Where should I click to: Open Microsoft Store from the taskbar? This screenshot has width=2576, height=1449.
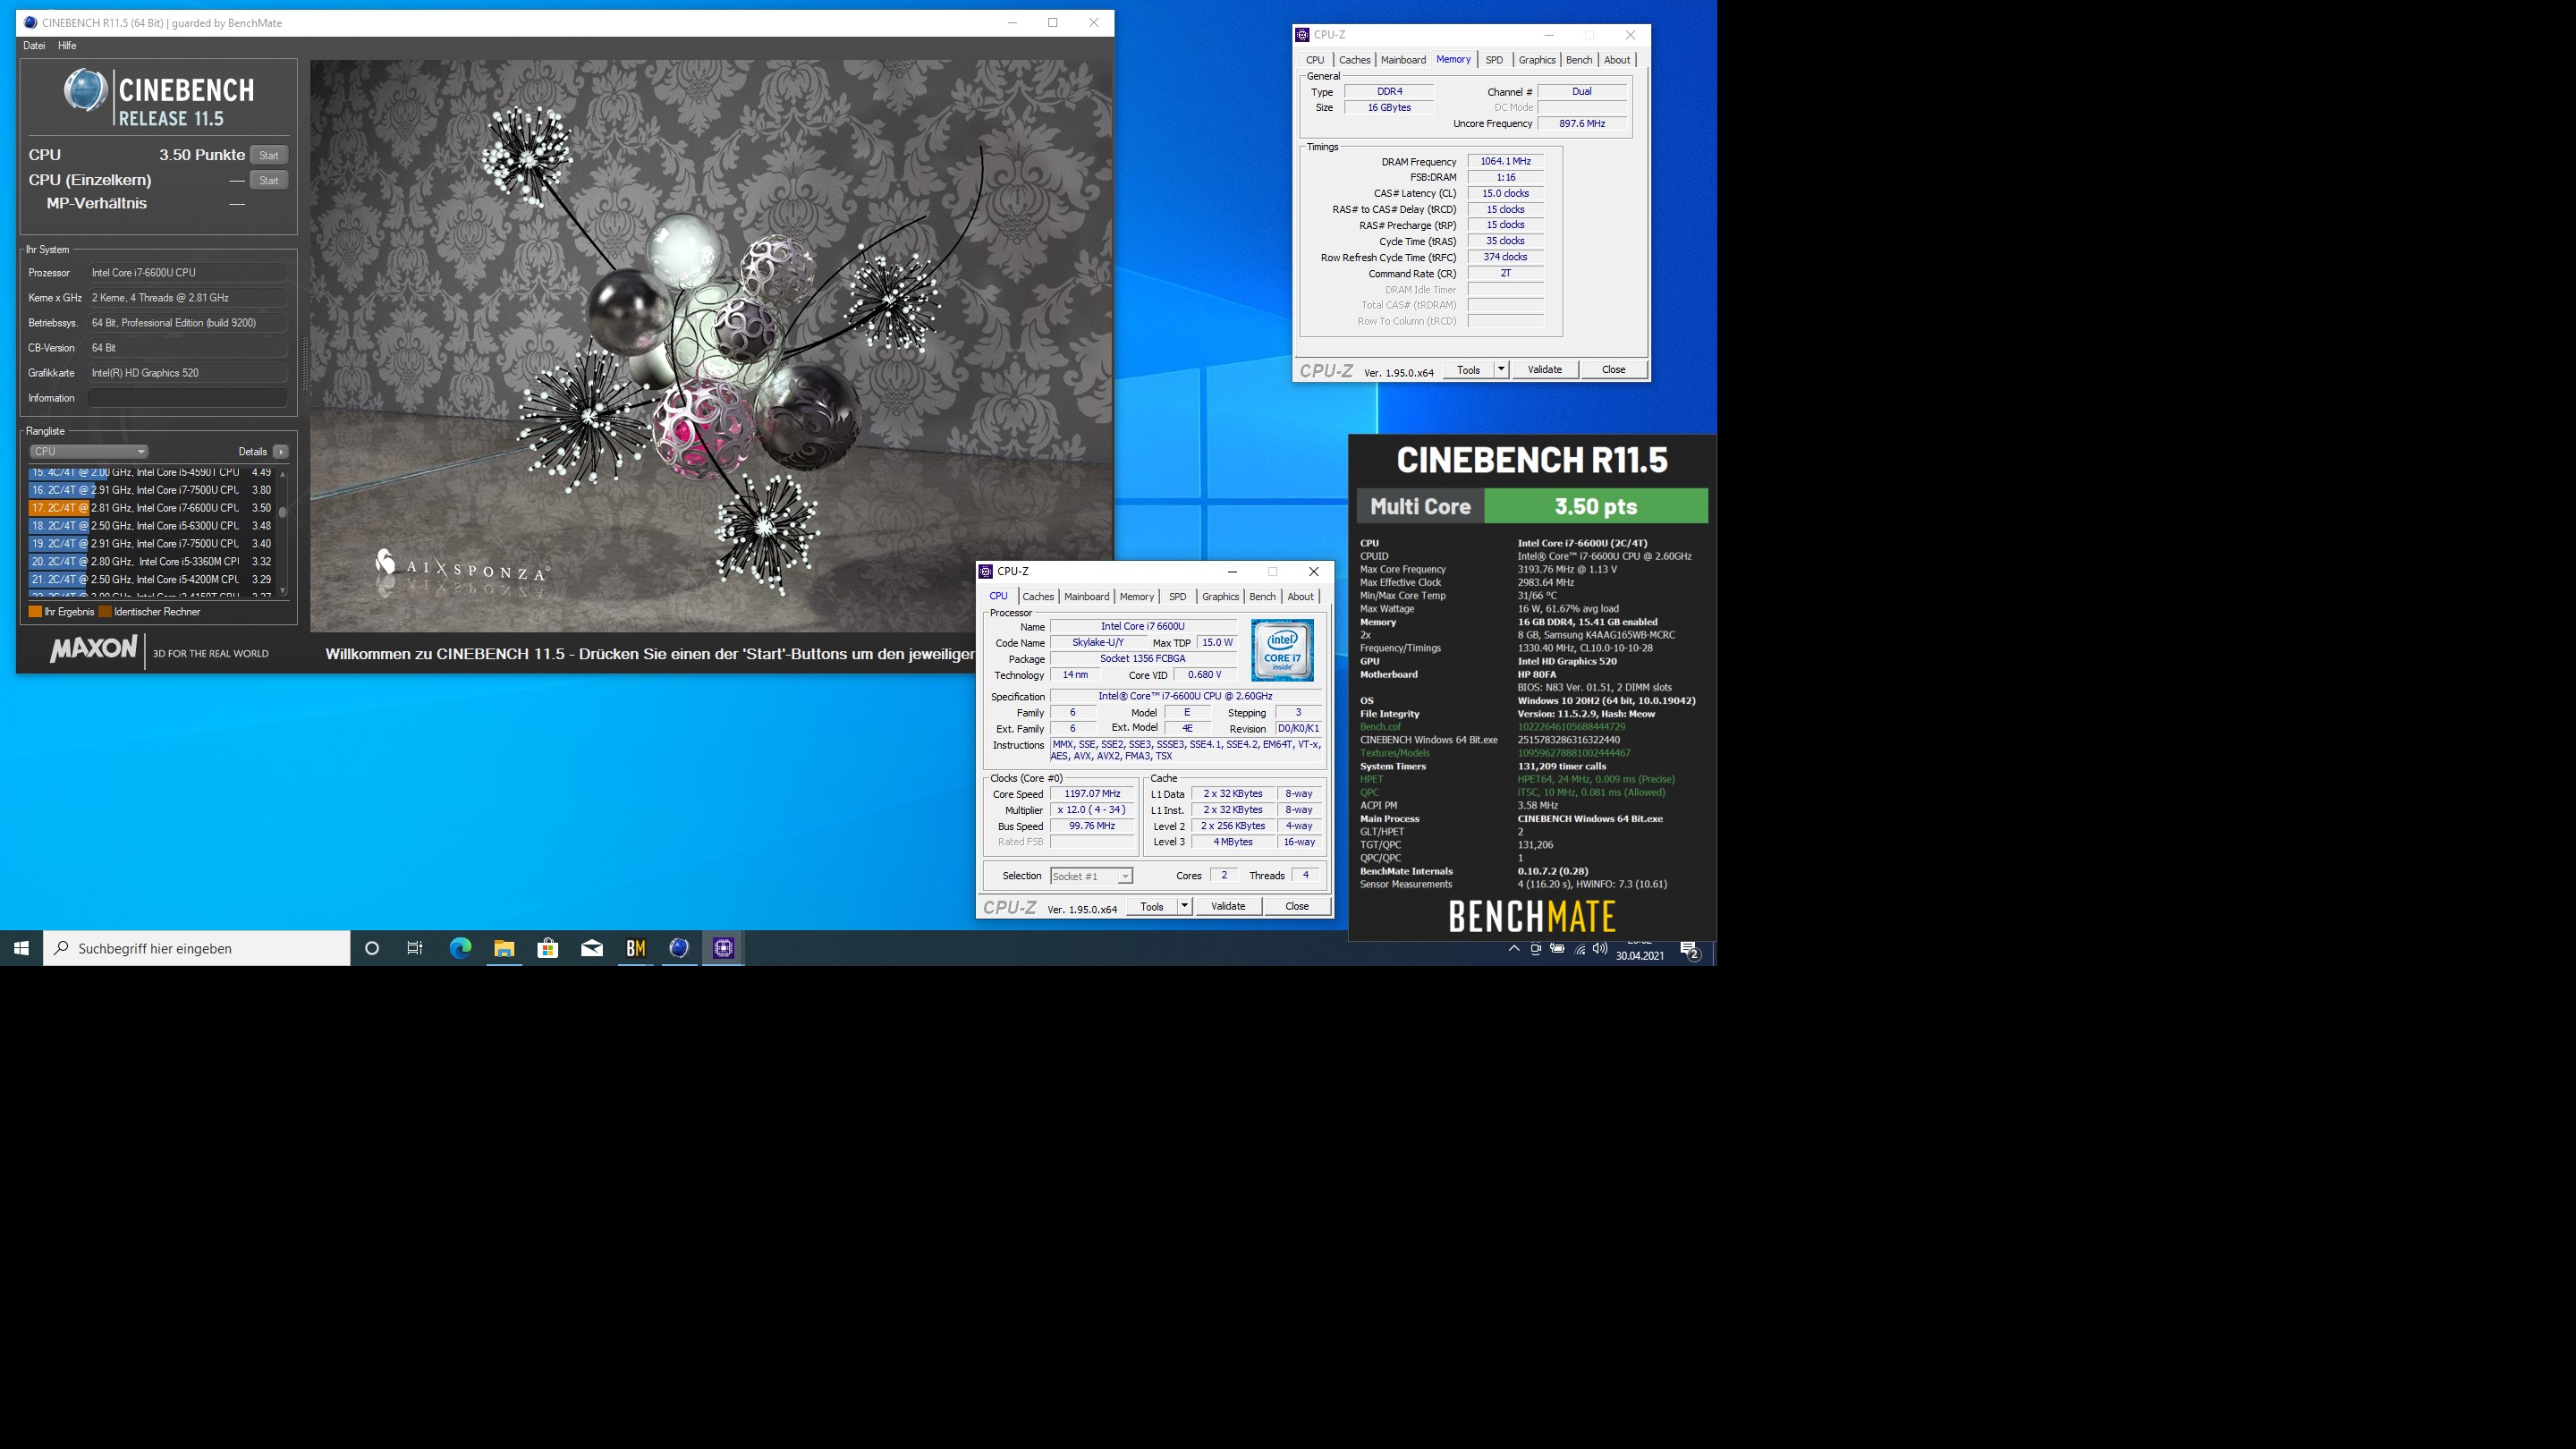tap(548, 948)
